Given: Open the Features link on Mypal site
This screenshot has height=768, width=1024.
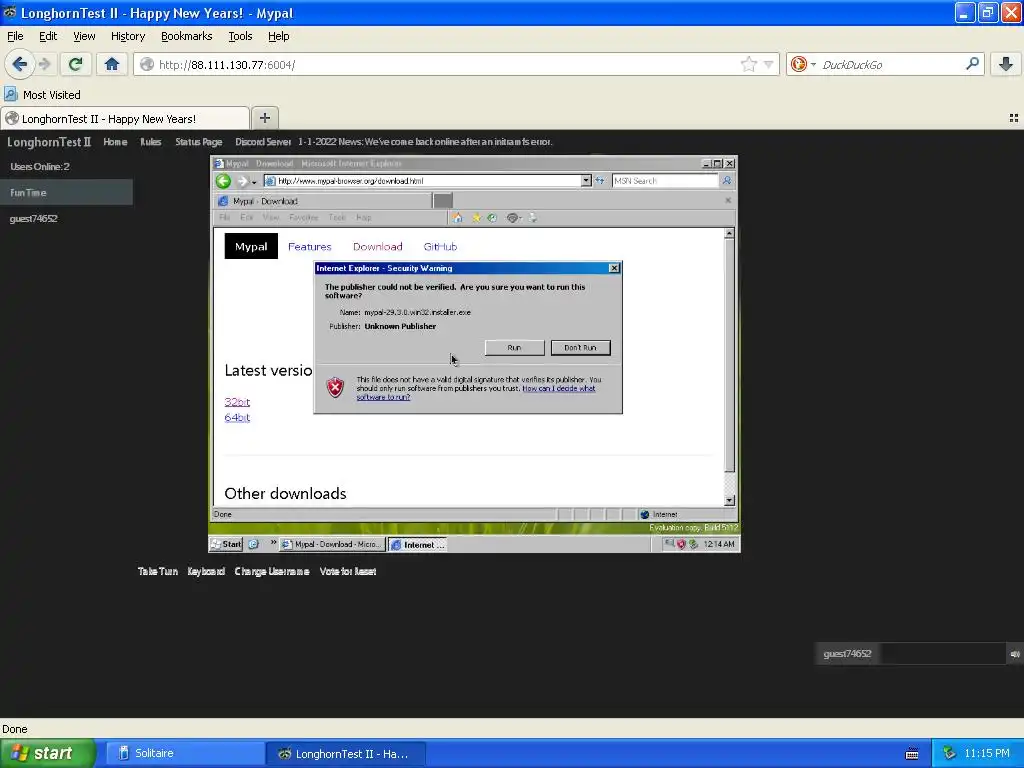Looking at the screenshot, I should (310, 247).
